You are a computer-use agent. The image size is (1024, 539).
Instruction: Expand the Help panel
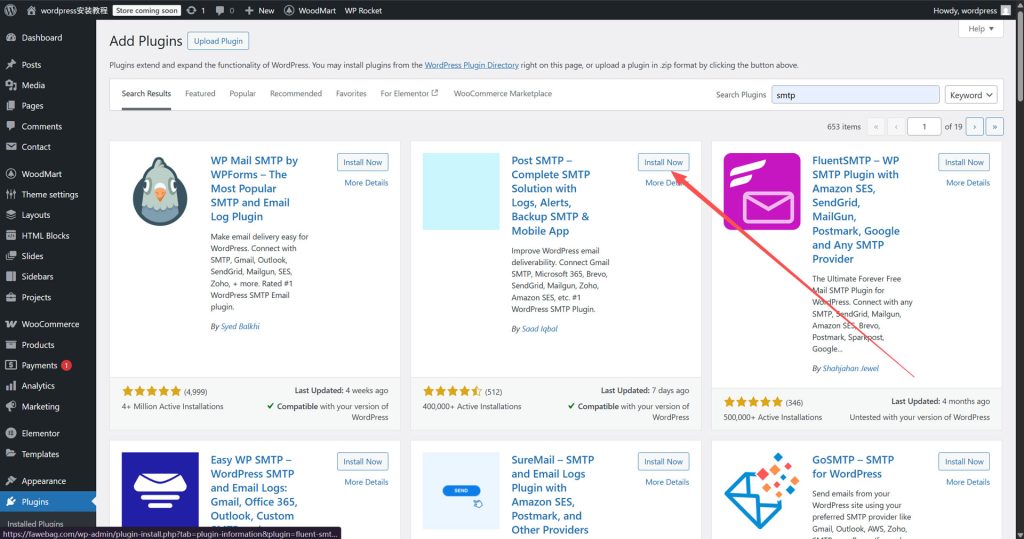980,29
